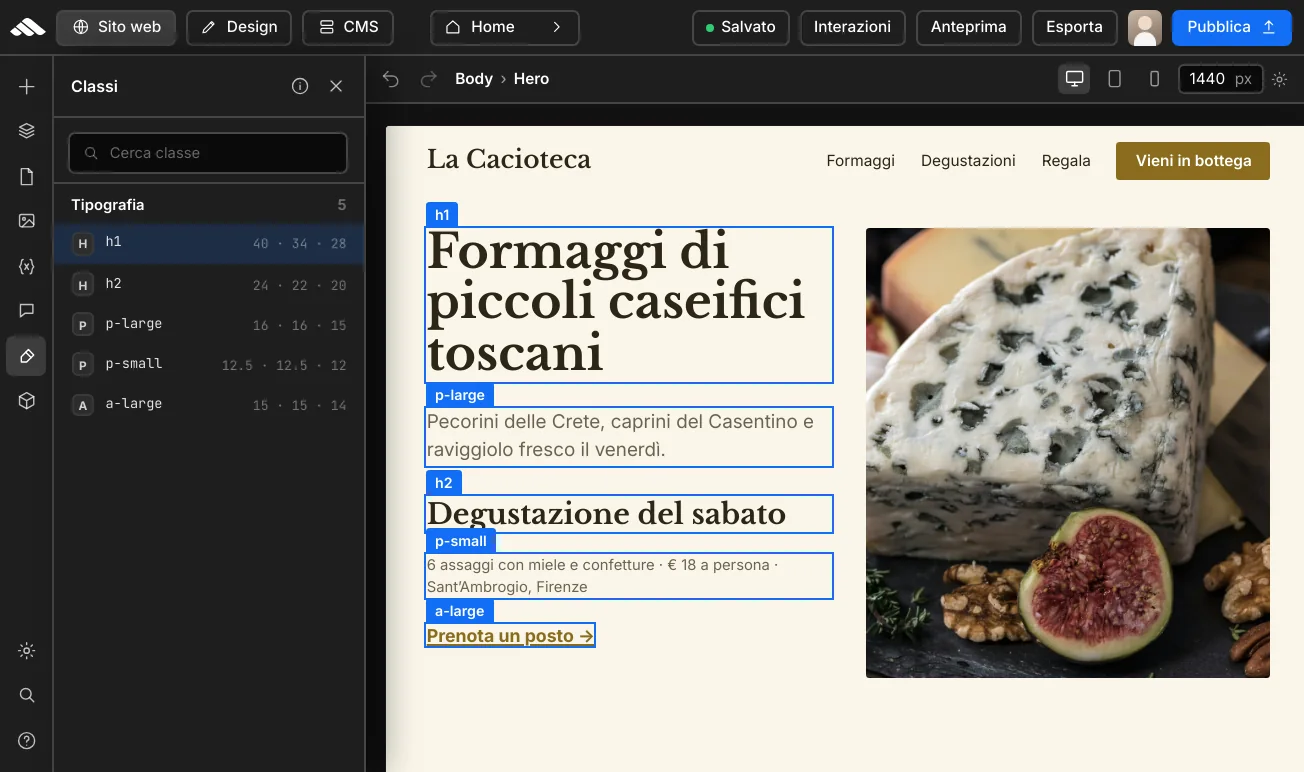This screenshot has height=772, width=1304.
Task: Click the Pubblica button
Action: (x=1231, y=27)
